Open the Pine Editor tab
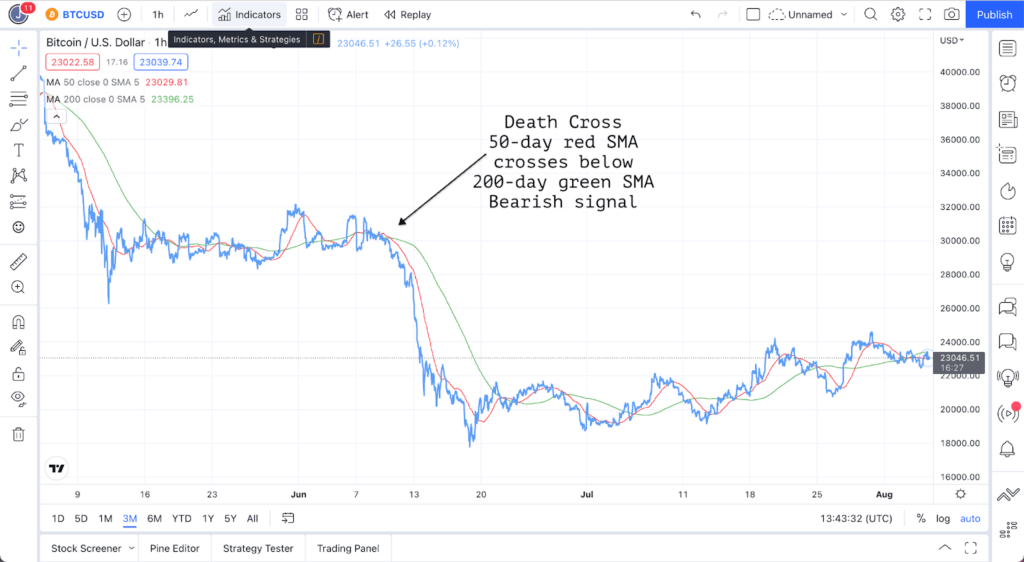 click(174, 548)
